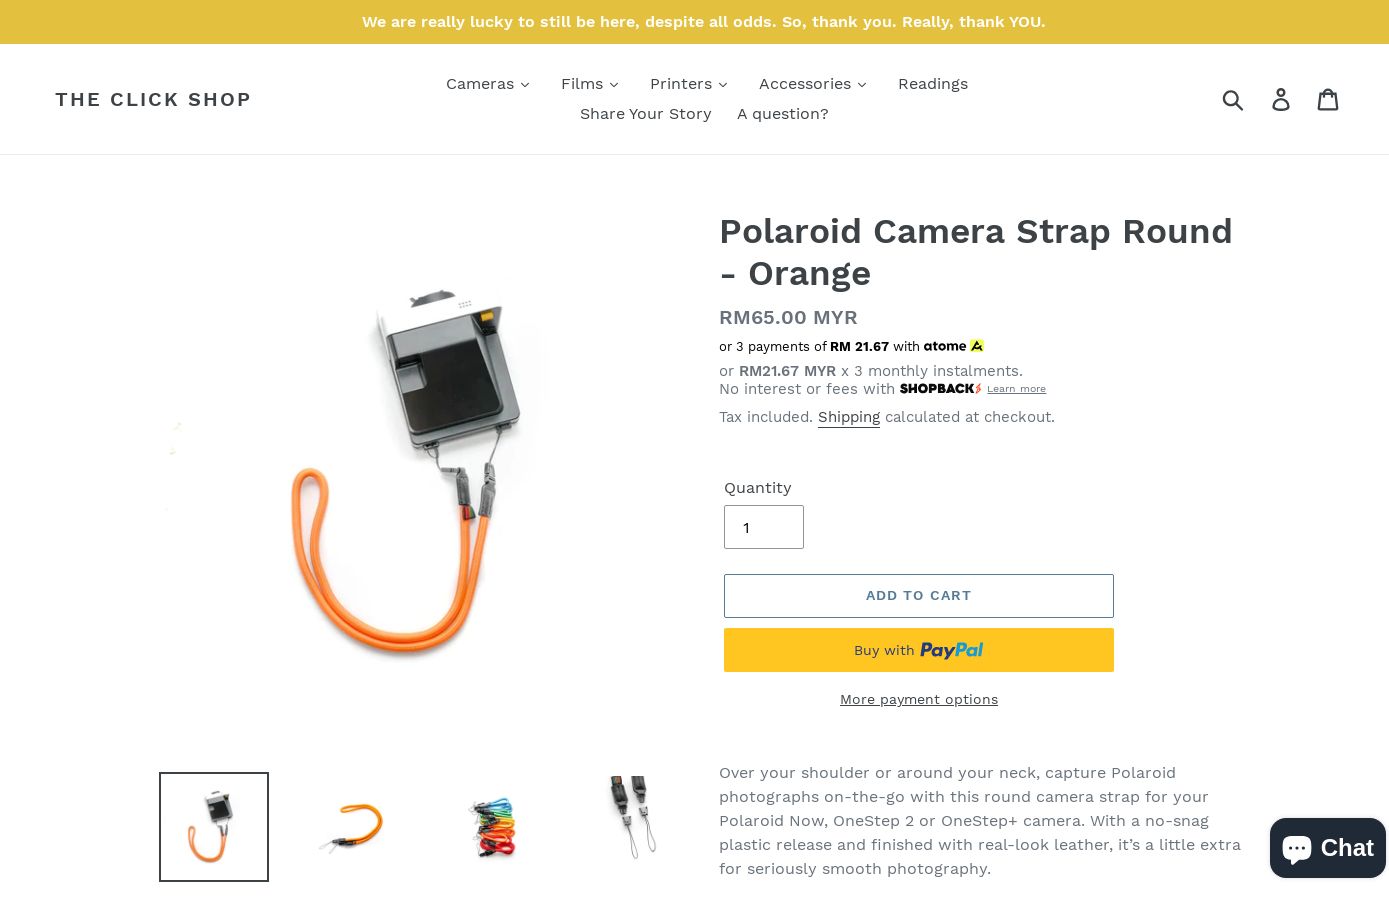The image size is (1389, 902).
Task: Click the Add to Cart button
Action: point(919,596)
